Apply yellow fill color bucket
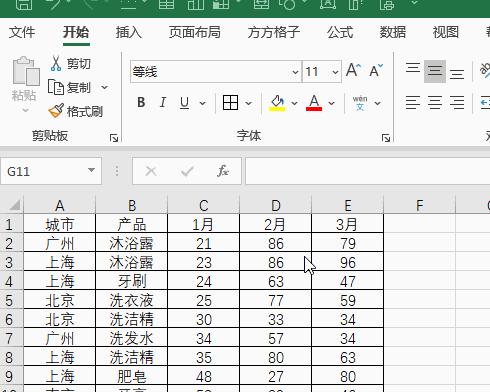This screenshot has height=392, width=490. tap(277, 102)
